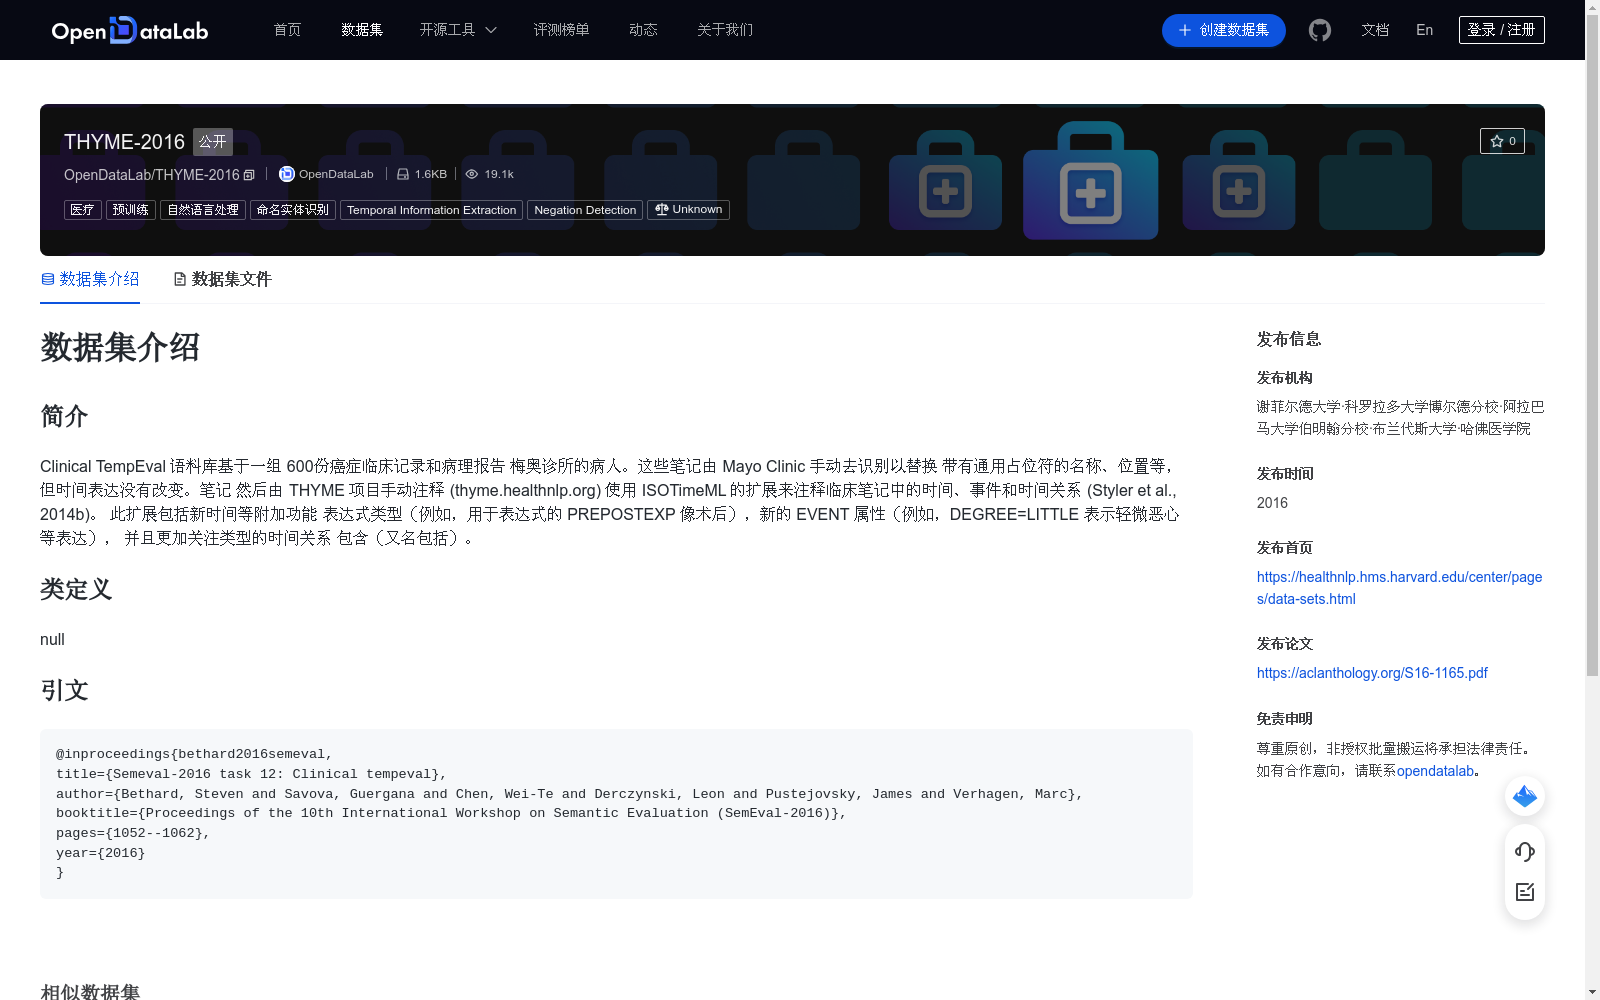Screen dimensions: 1600x1000
Task: Click the 命名实体识别 tag
Action: (293, 210)
